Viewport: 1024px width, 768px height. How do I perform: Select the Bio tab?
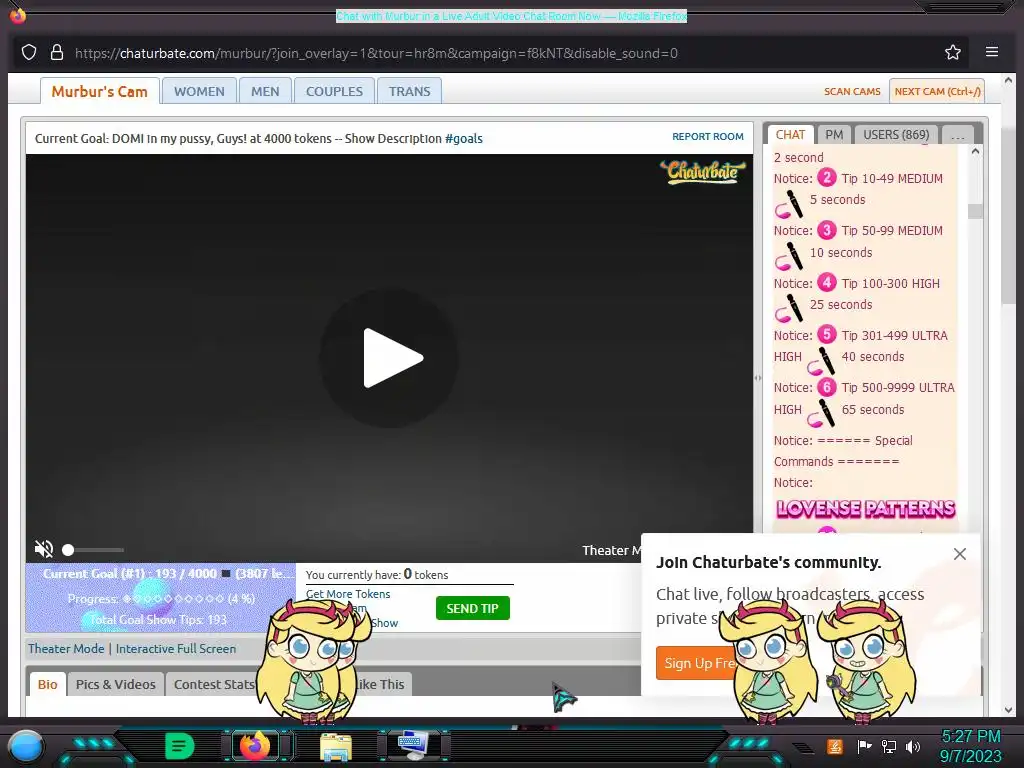48,684
